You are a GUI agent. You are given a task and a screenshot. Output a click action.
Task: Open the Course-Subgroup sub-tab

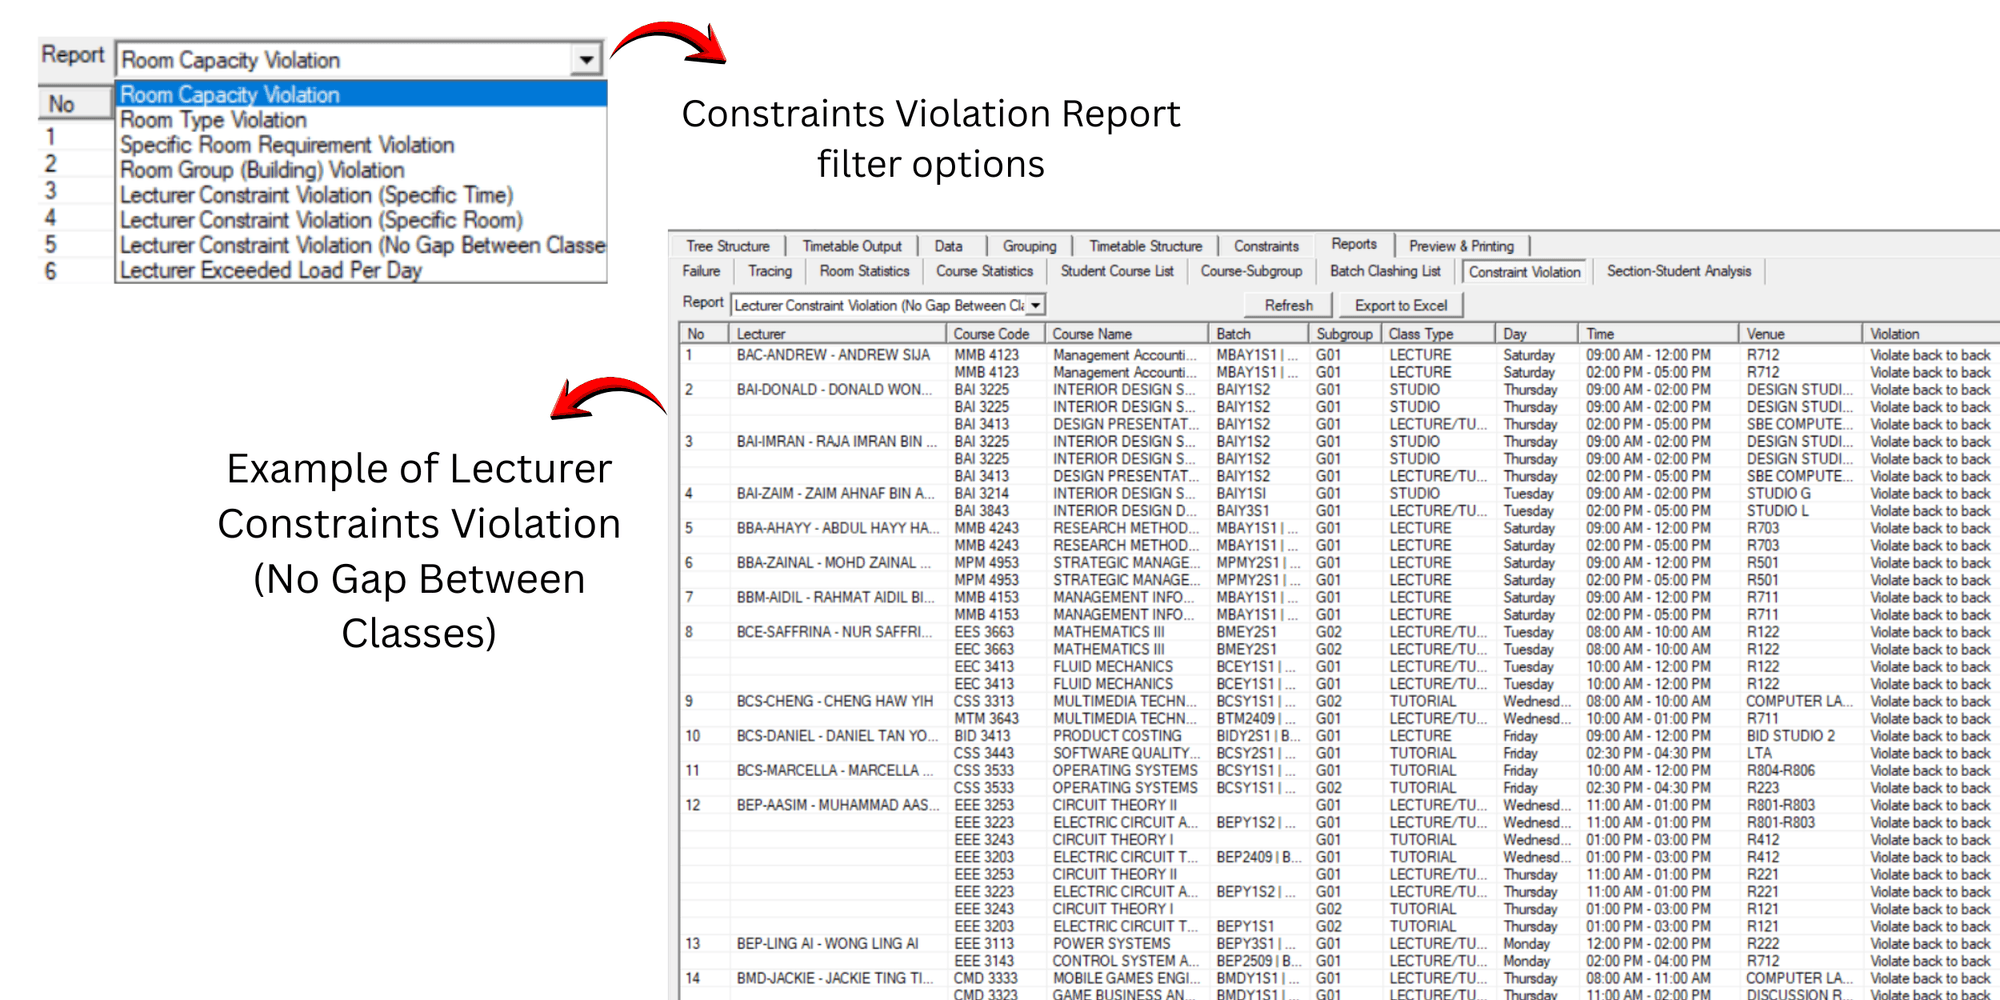tap(1251, 271)
